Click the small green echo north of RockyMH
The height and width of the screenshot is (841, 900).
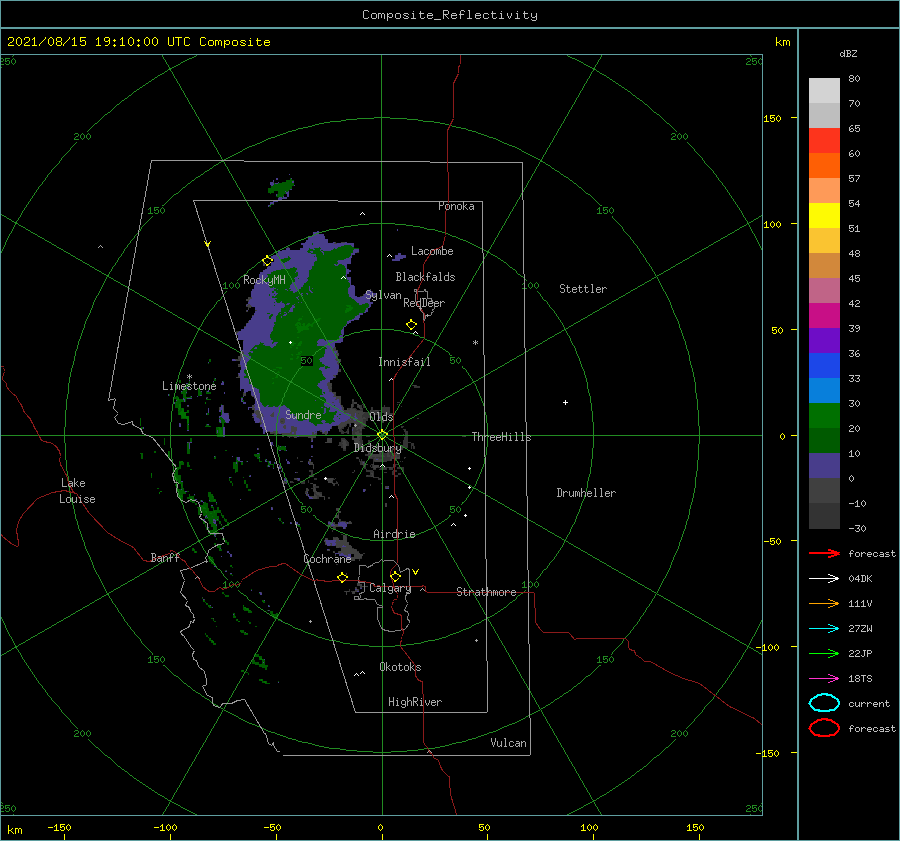click(281, 187)
